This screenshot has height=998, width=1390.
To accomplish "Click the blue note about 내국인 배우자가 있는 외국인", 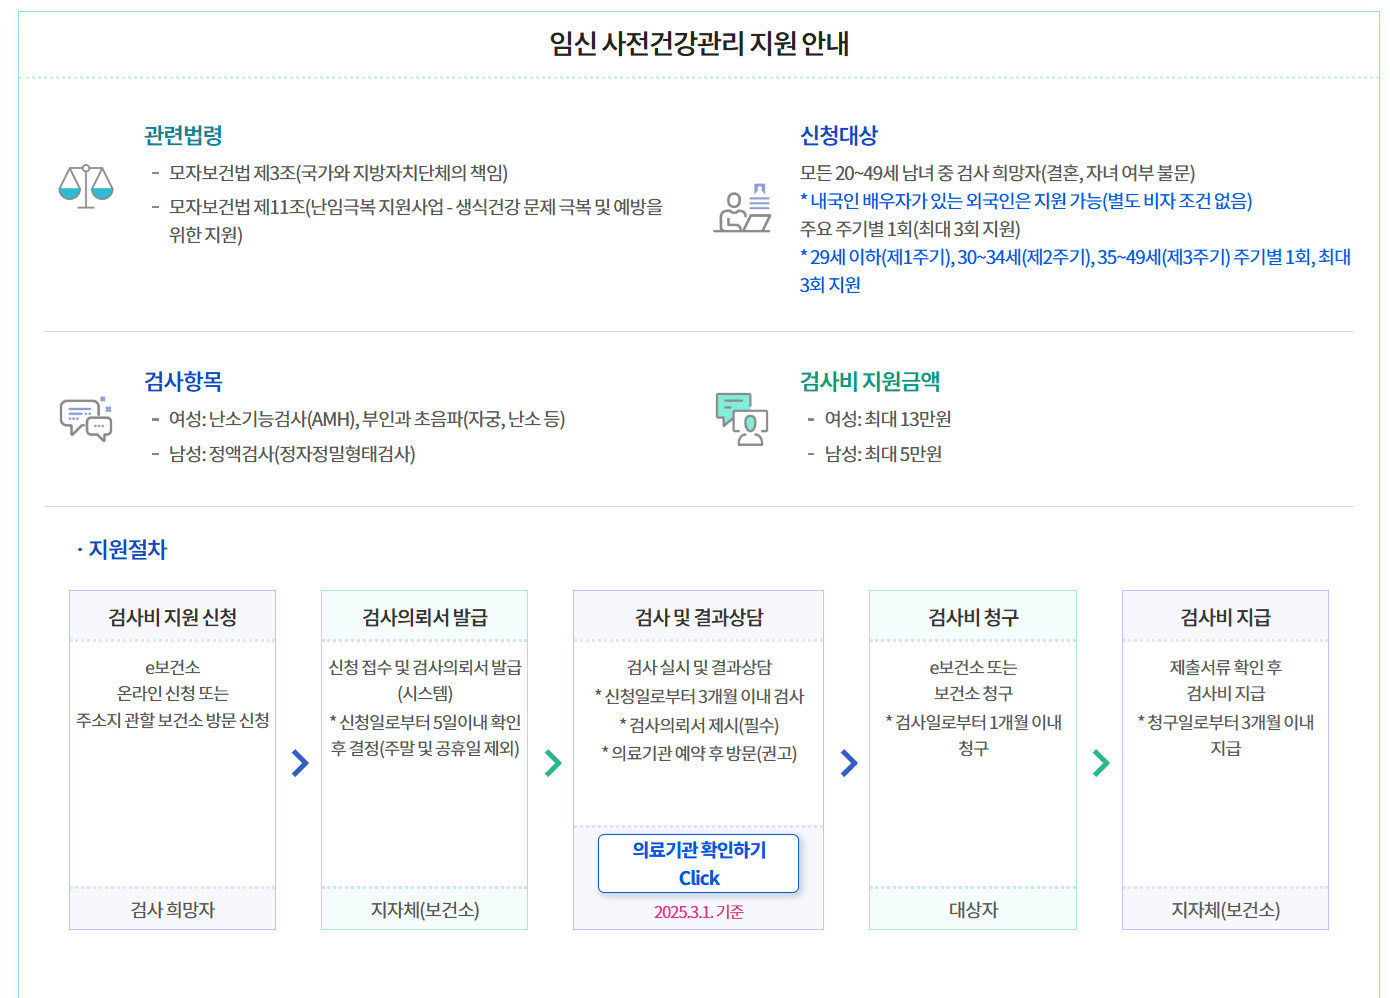I will tap(1026, 201).
